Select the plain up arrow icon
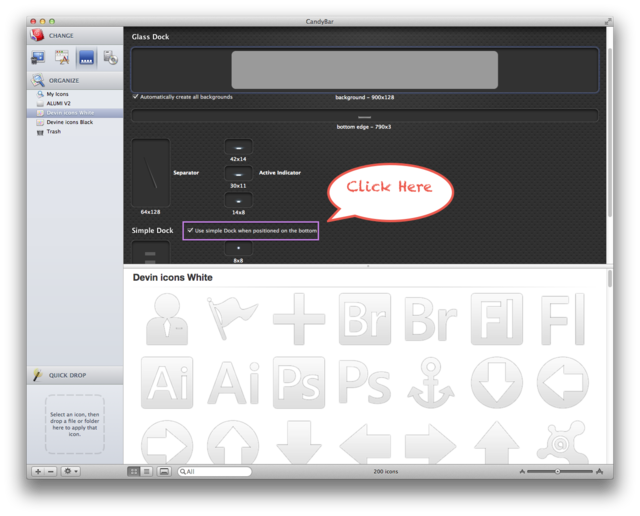The image size is (640, 516). [497, 443]
